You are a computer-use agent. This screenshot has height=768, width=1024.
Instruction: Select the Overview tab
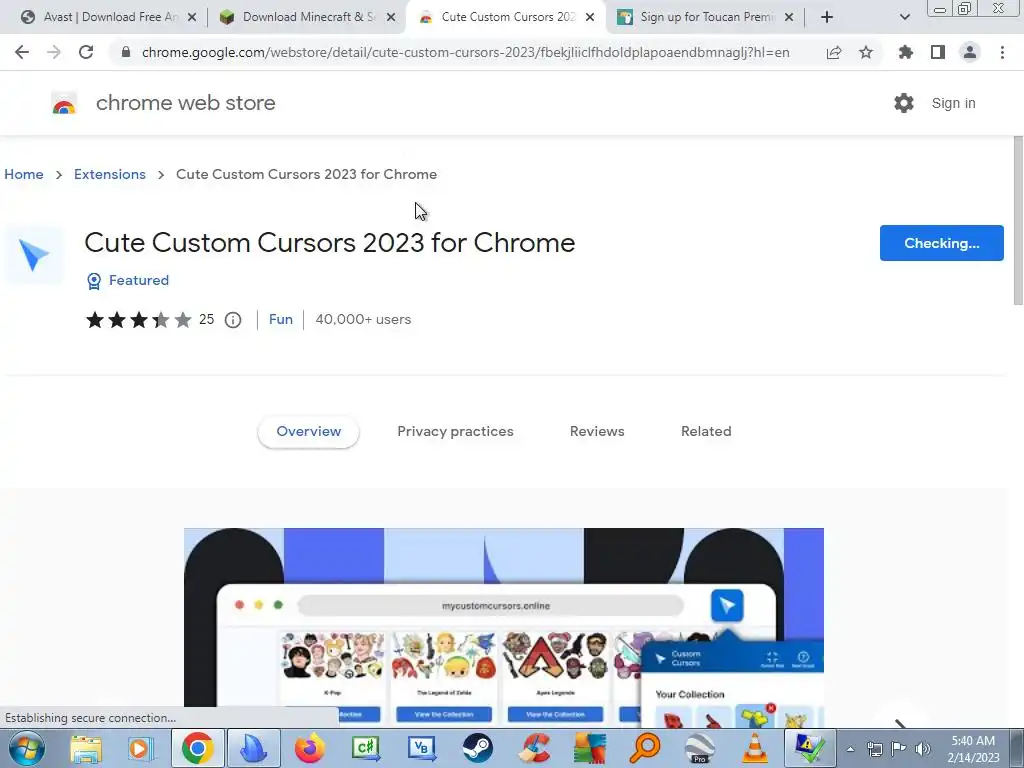coord(308,432)
